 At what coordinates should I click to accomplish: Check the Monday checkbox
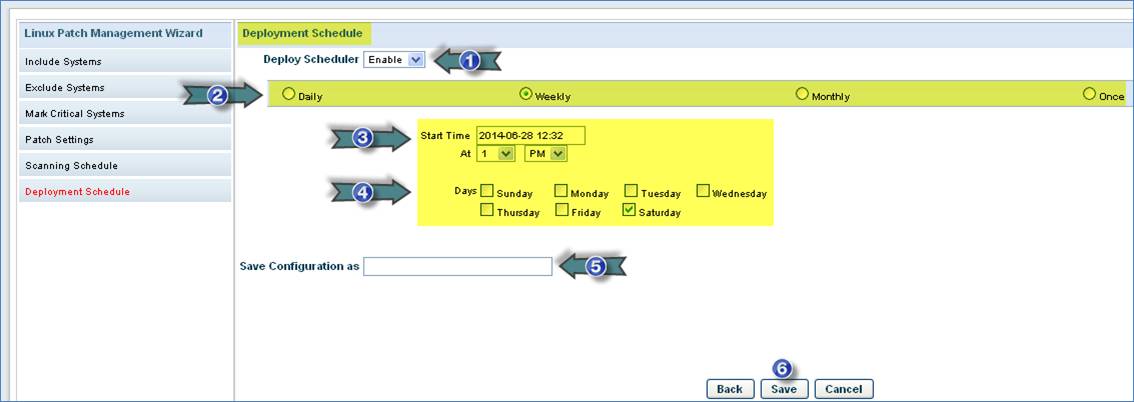pyautogui.click(x=561, y=192)
